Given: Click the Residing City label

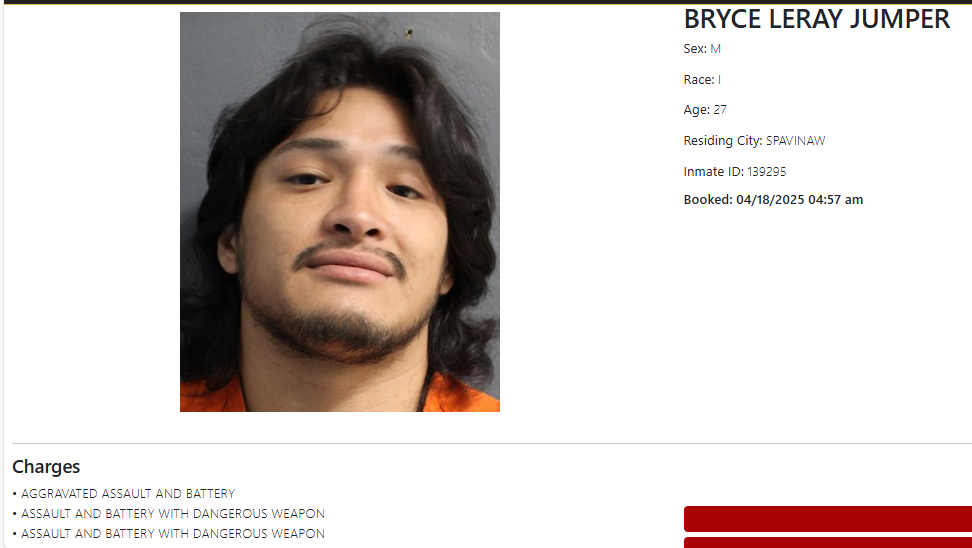Looking at the screenshot, I should click(723, 141).
